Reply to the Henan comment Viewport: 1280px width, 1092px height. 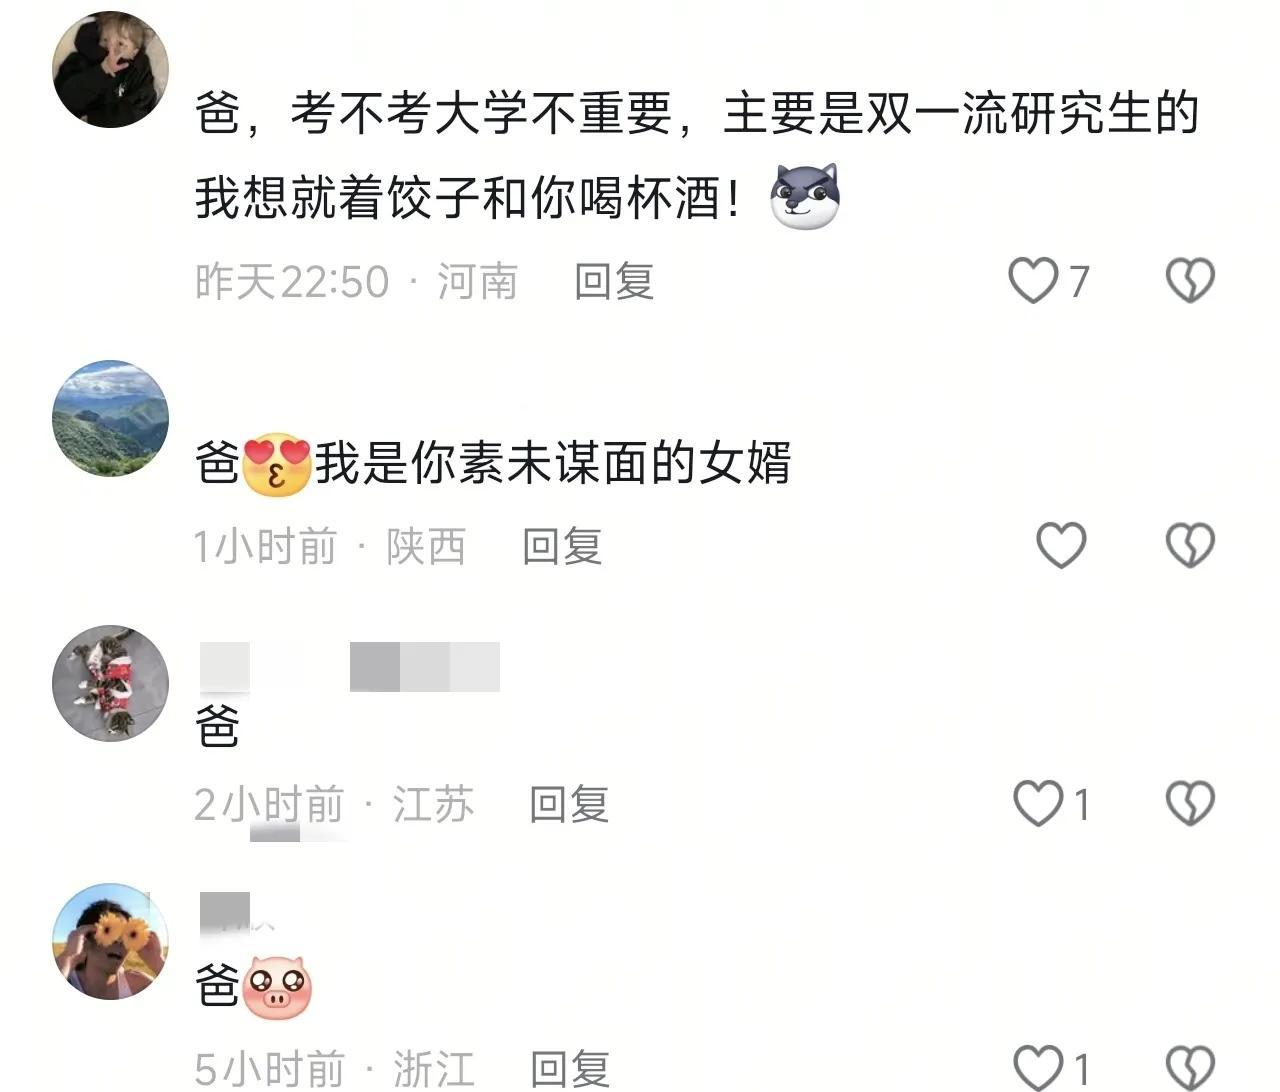614,282
